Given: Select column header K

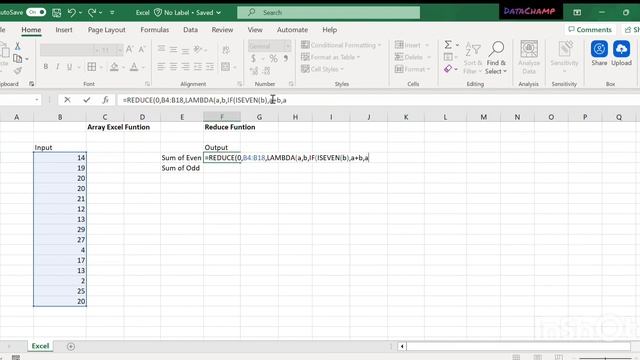Looking at the screenshot, I should pos(406,117).
